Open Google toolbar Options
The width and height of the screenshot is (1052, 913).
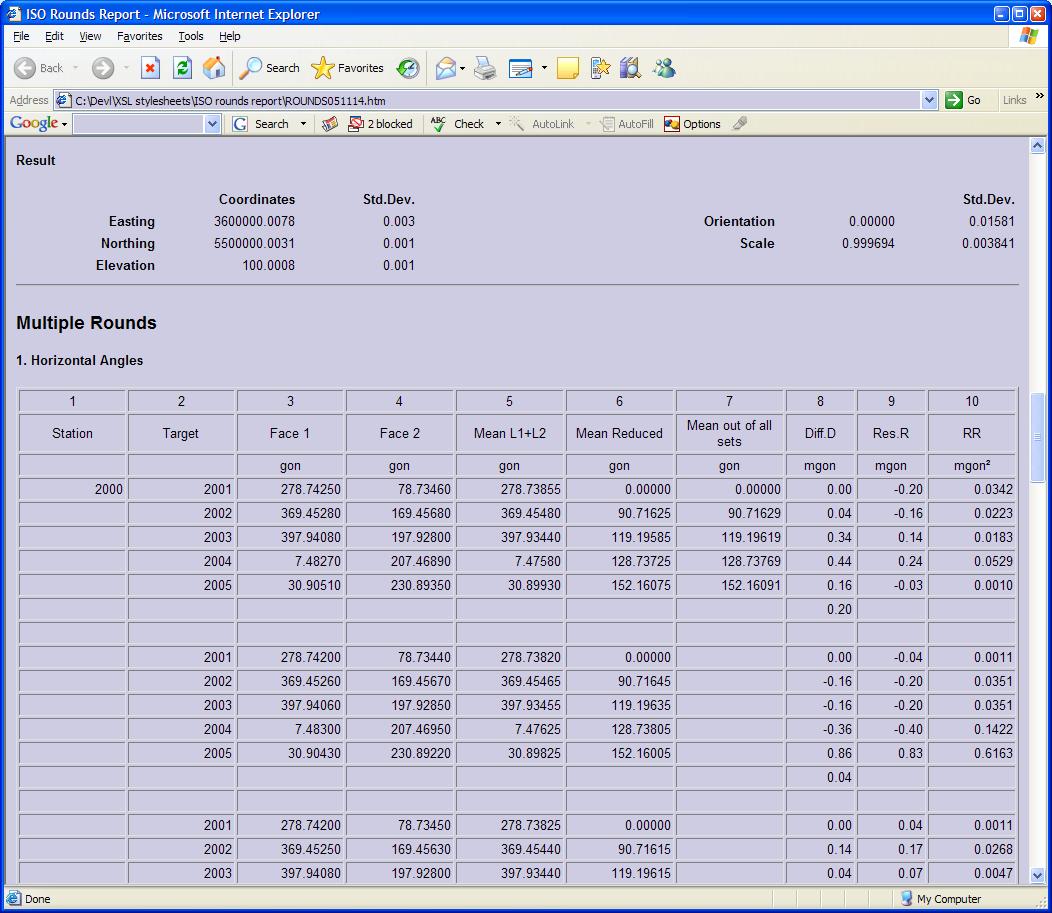692,124
